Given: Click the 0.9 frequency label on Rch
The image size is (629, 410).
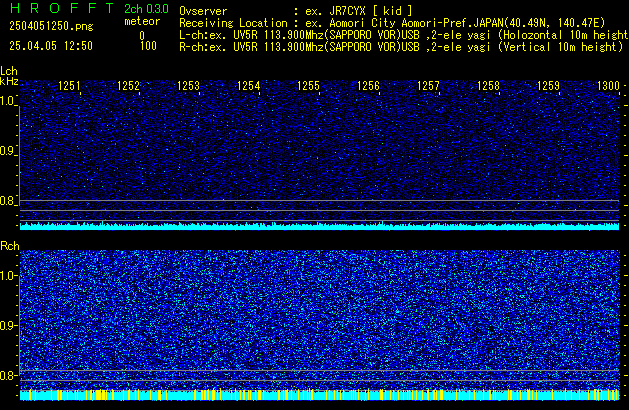Looking at the screenshot, I should click(8, 325).
